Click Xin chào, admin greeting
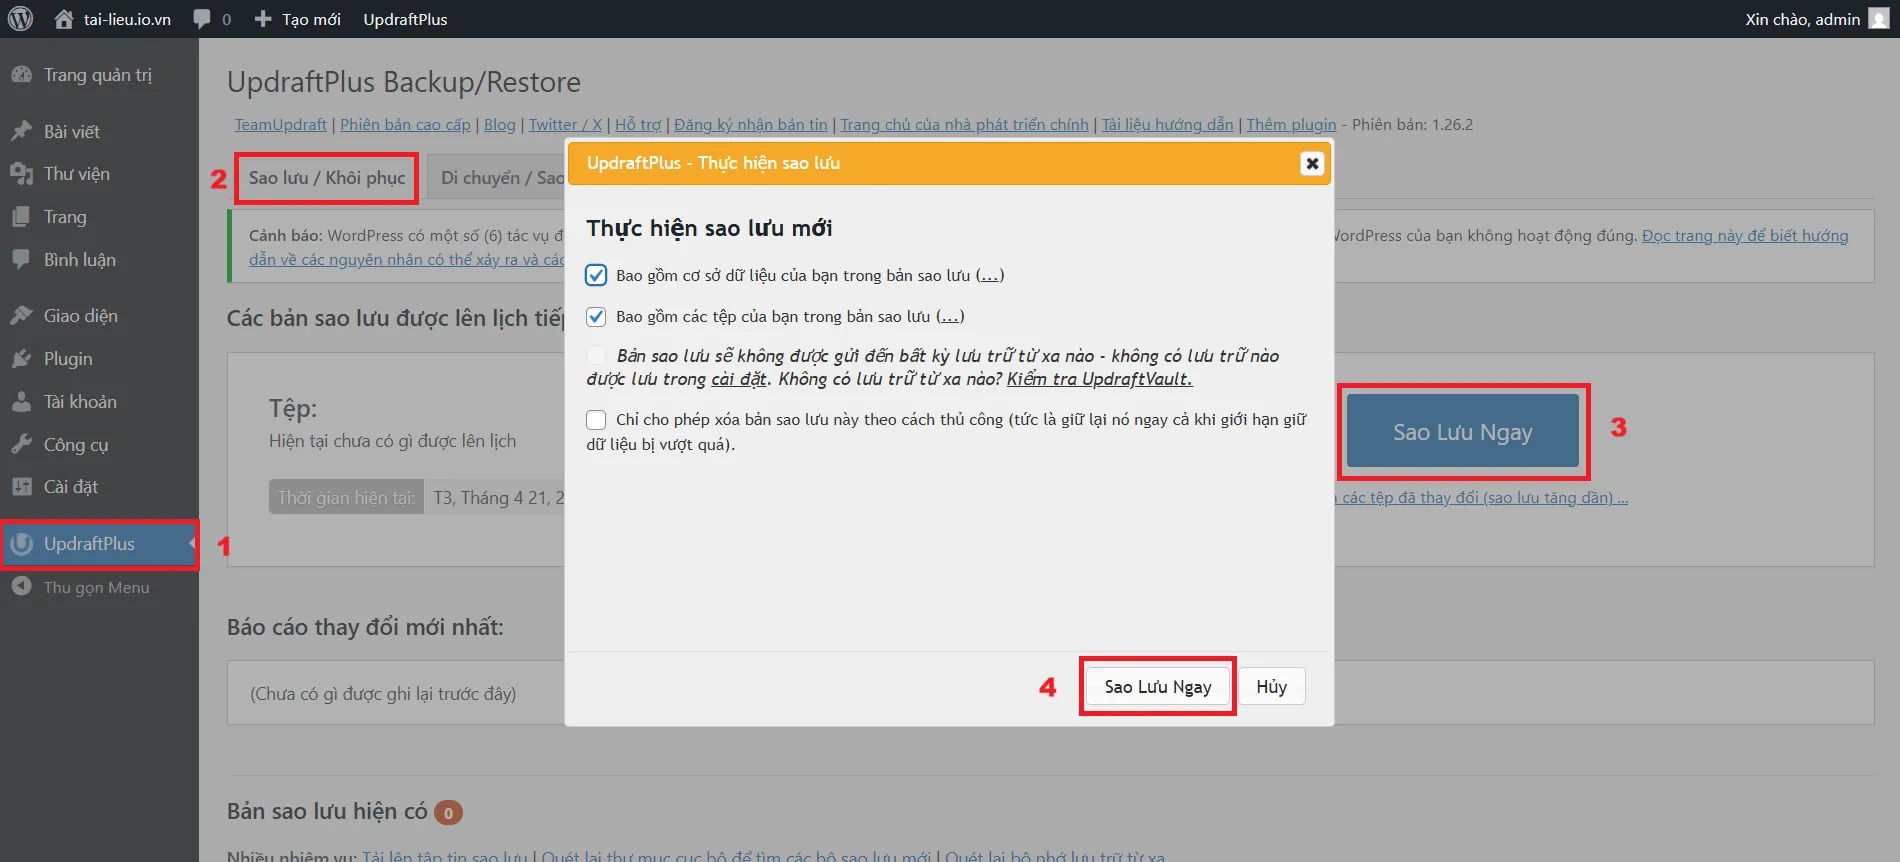 click(x=1803, y=19)
